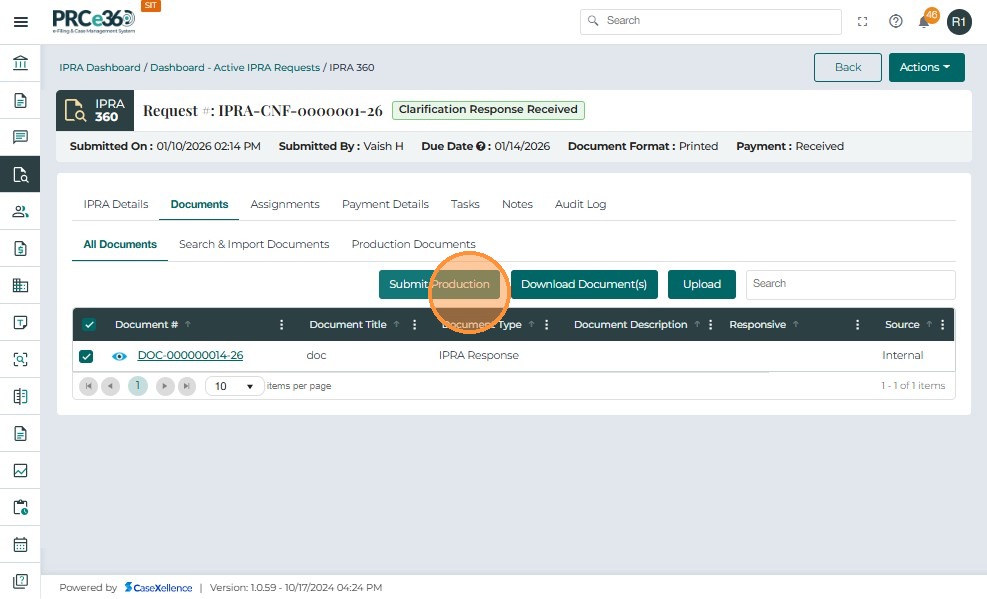This screenshot has width=987, height=599.
Task: Click Download Document(s) button
Action: pyautogui.click(x=584, y=284)
